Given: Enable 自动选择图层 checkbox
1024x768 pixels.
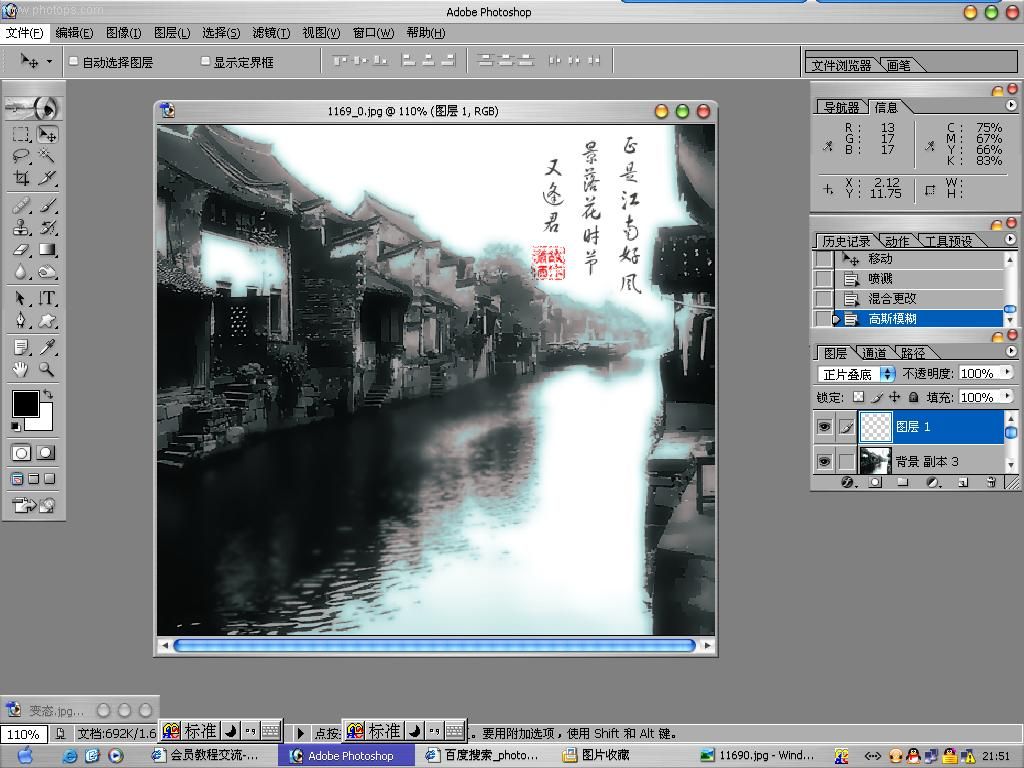Looking at the screenshot, I should point(74,61).
